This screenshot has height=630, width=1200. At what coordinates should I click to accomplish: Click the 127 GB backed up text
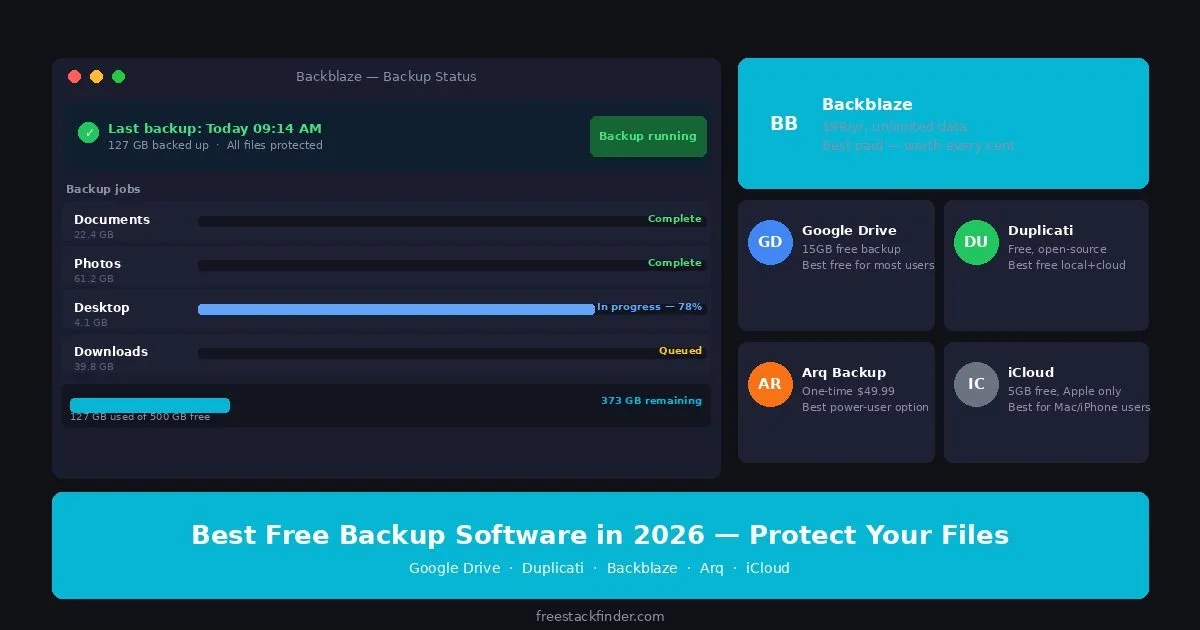click(158, 145)
